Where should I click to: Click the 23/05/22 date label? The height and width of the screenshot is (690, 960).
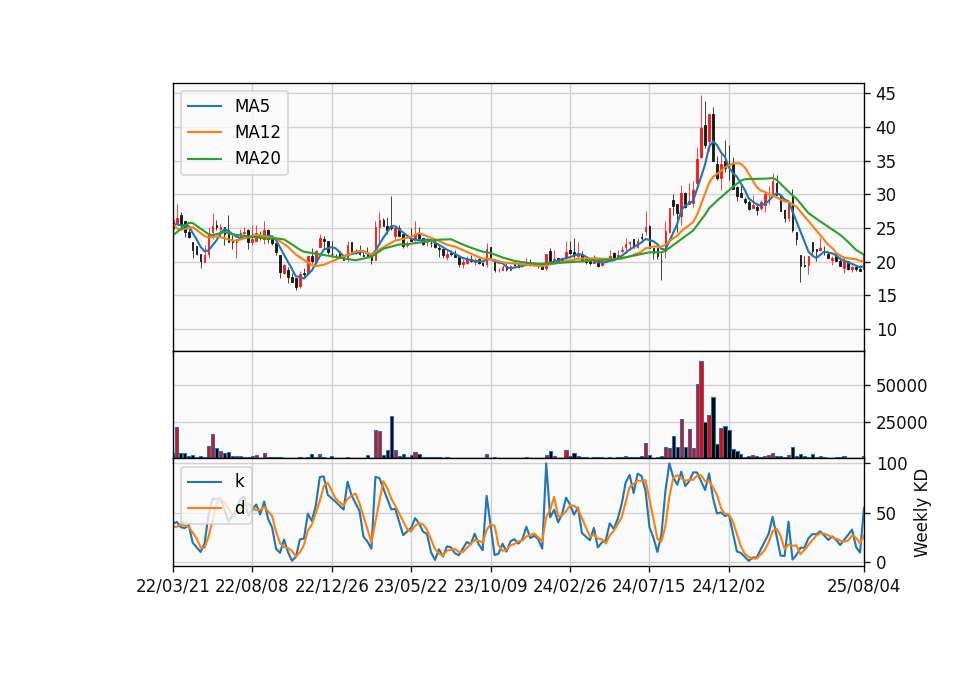click(411, 586)
